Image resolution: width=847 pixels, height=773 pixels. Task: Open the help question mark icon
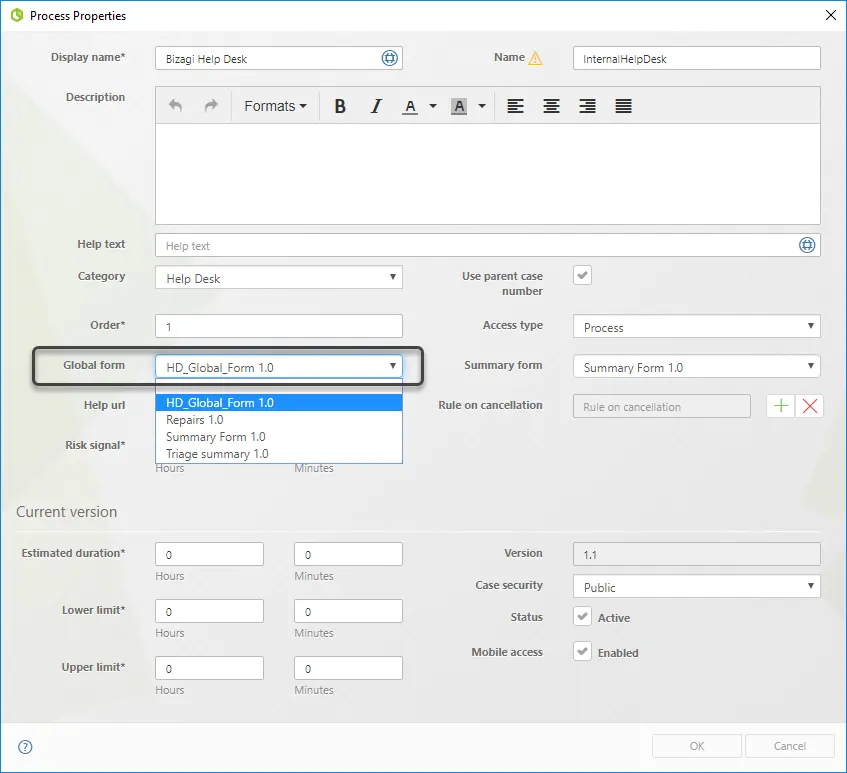[x=25, y=747]
